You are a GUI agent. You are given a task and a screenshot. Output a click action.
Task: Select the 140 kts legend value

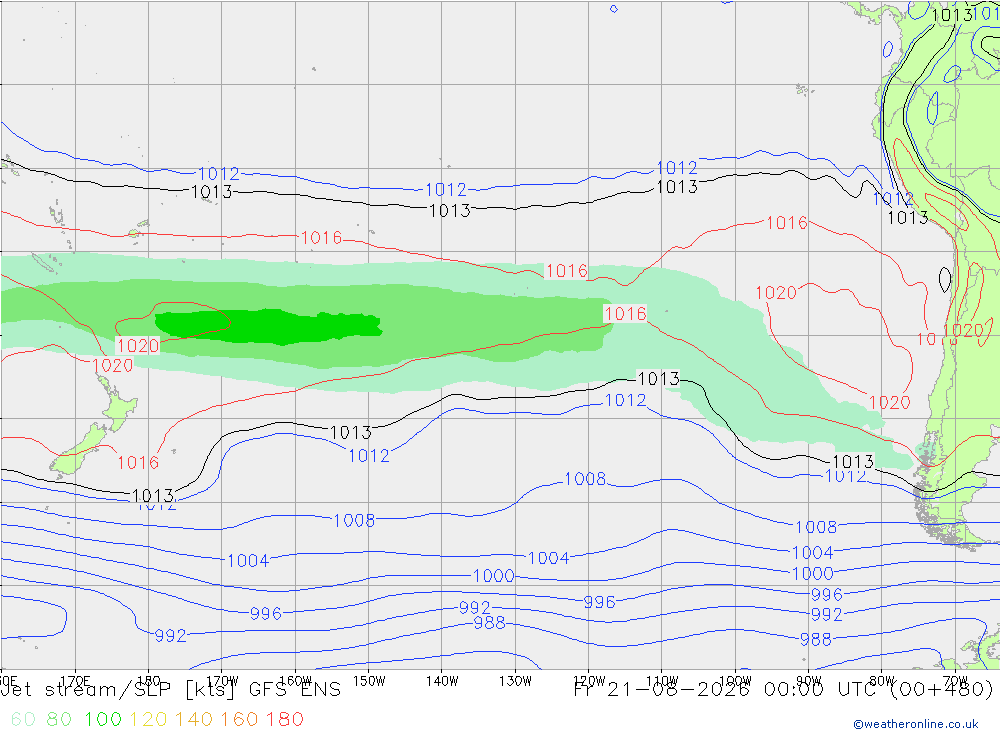click(194, 720)
